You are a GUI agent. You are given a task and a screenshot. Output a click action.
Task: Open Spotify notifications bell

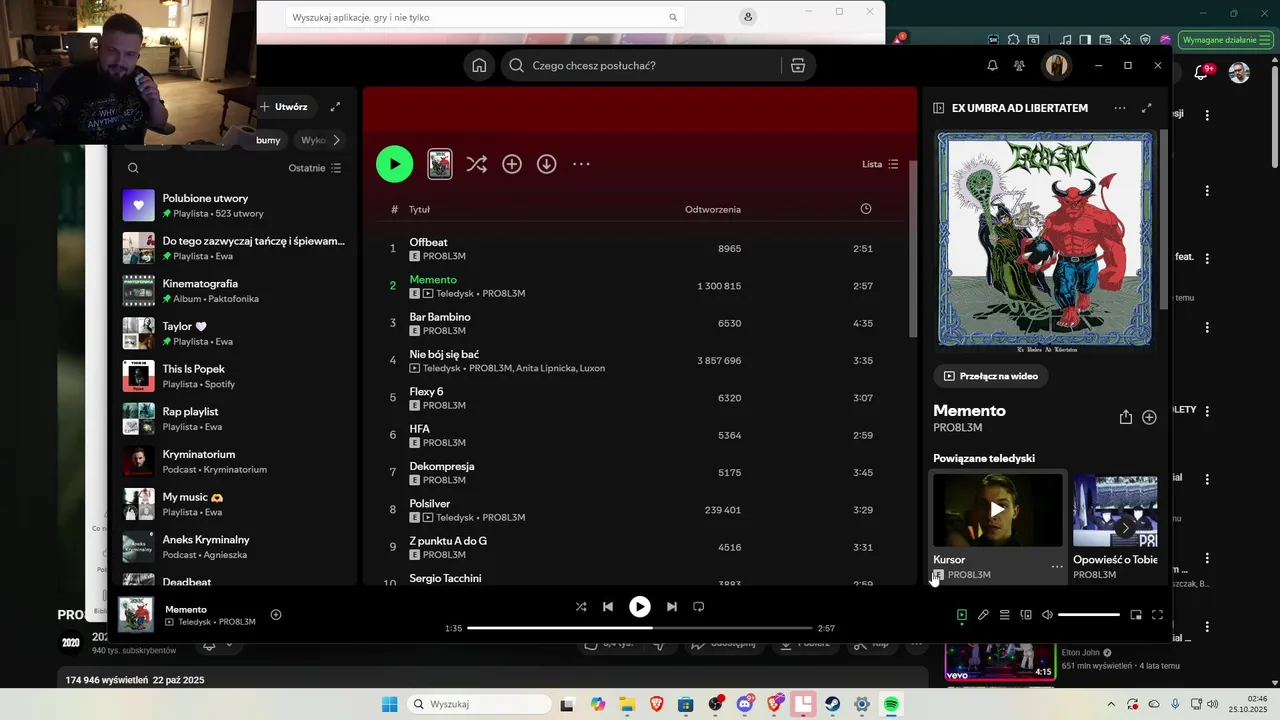pyautogui.click(x=992, y=65)
